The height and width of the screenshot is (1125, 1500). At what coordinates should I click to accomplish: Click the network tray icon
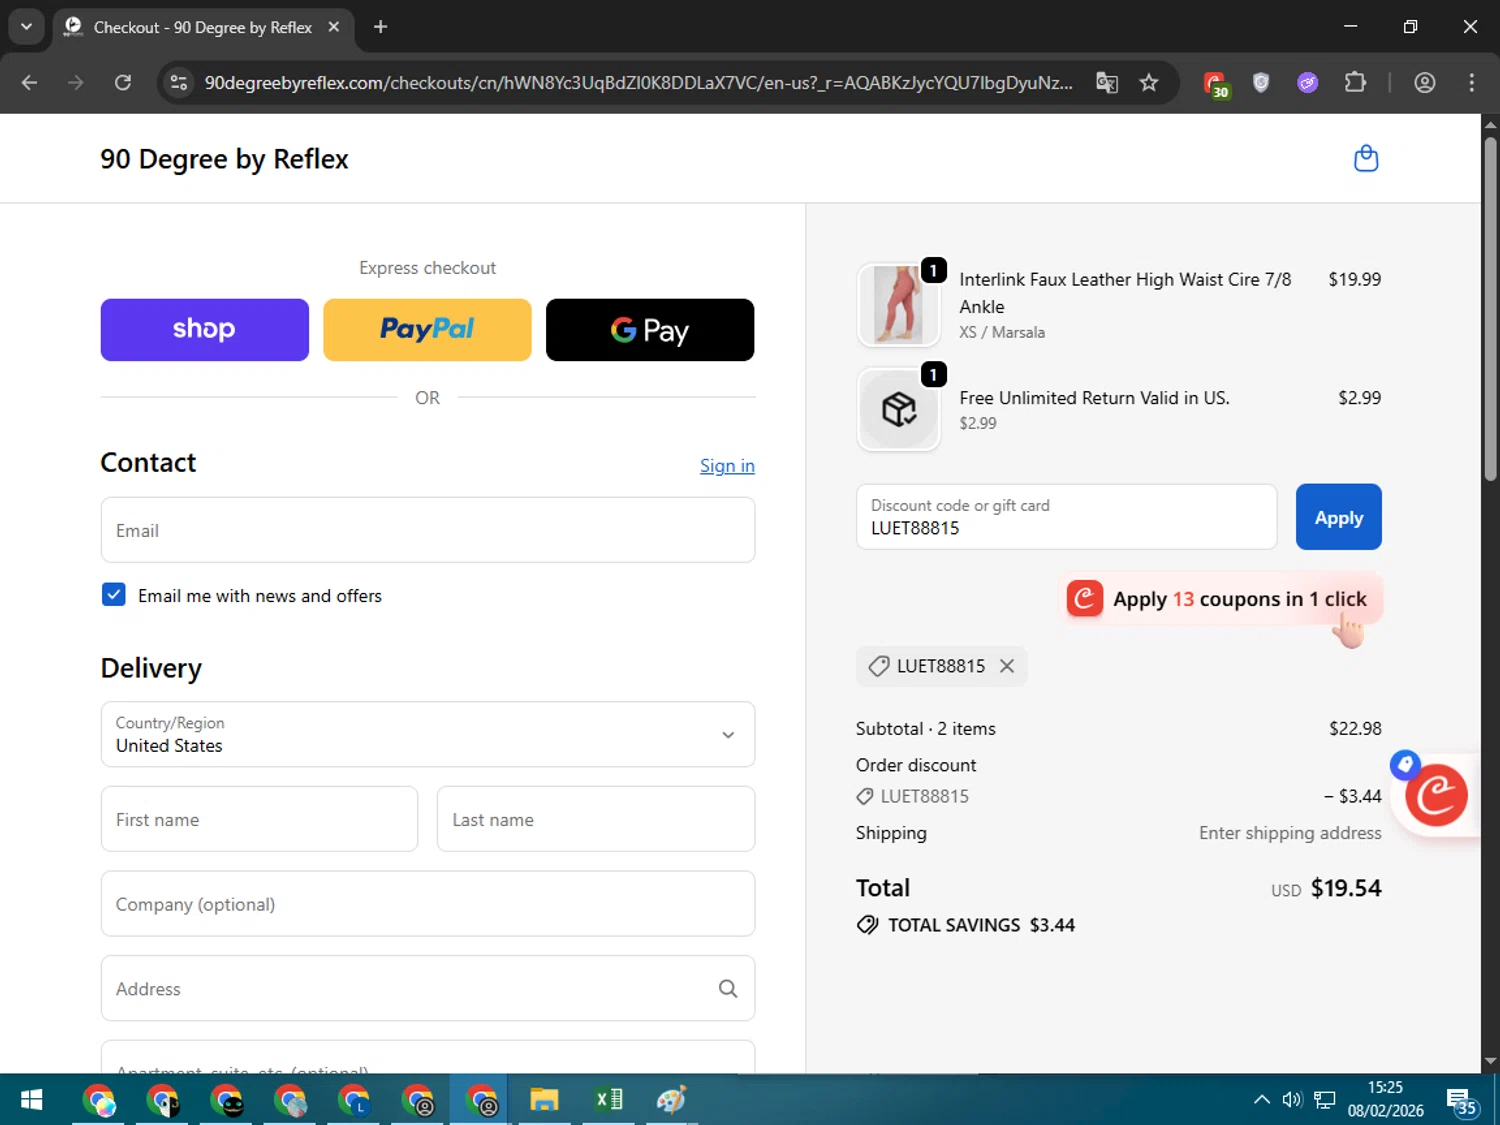click(x=1325, y=1100)
